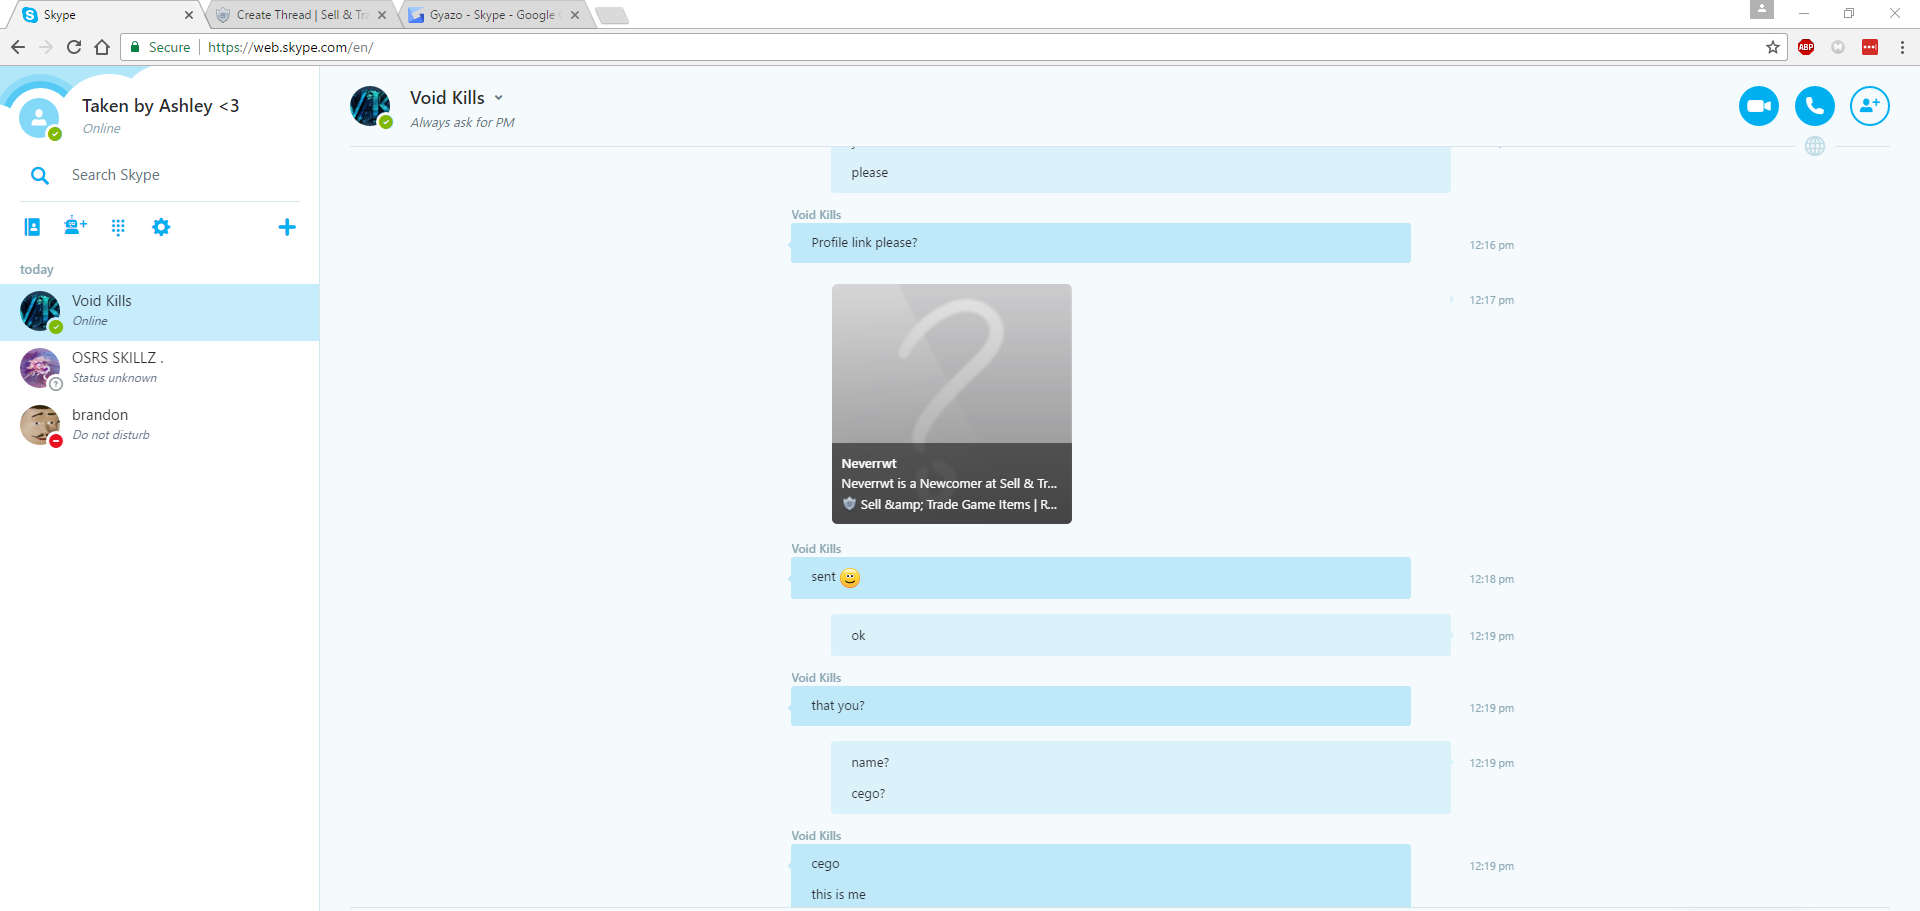
Task: Click the 'cego?' message
Action: point(868,794)
